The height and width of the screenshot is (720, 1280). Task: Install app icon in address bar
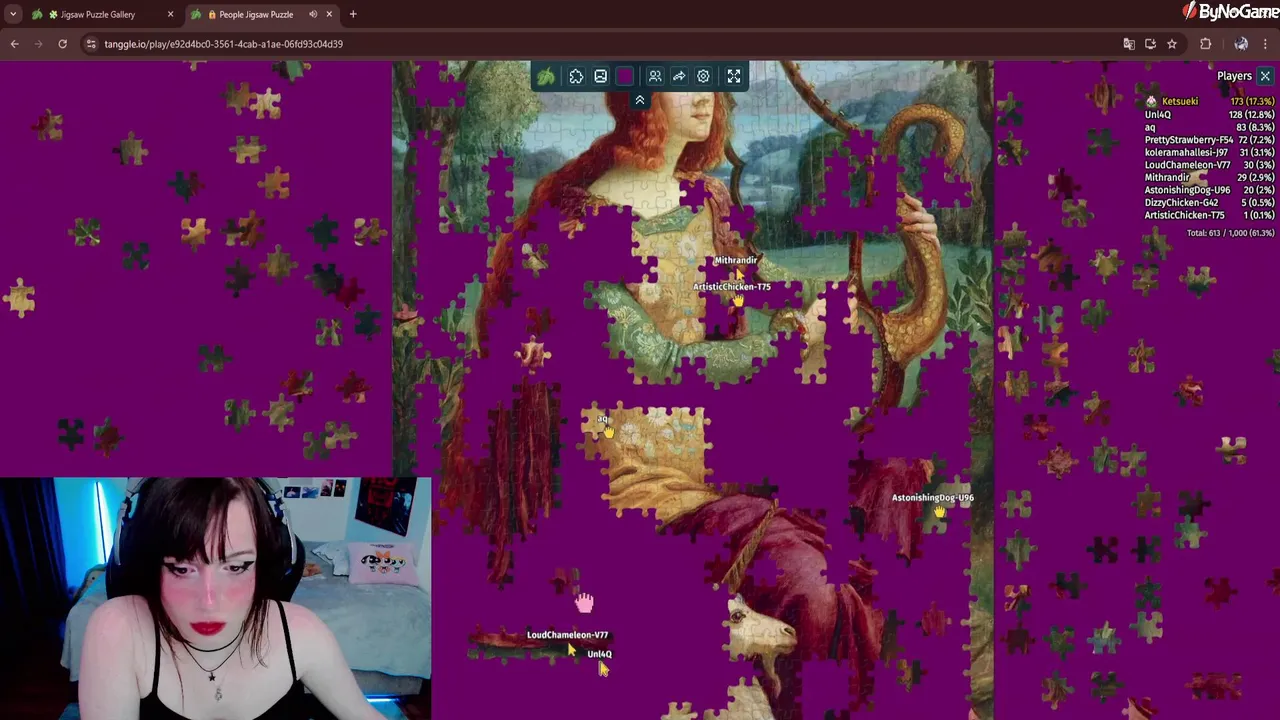[x=1150, y=44]
